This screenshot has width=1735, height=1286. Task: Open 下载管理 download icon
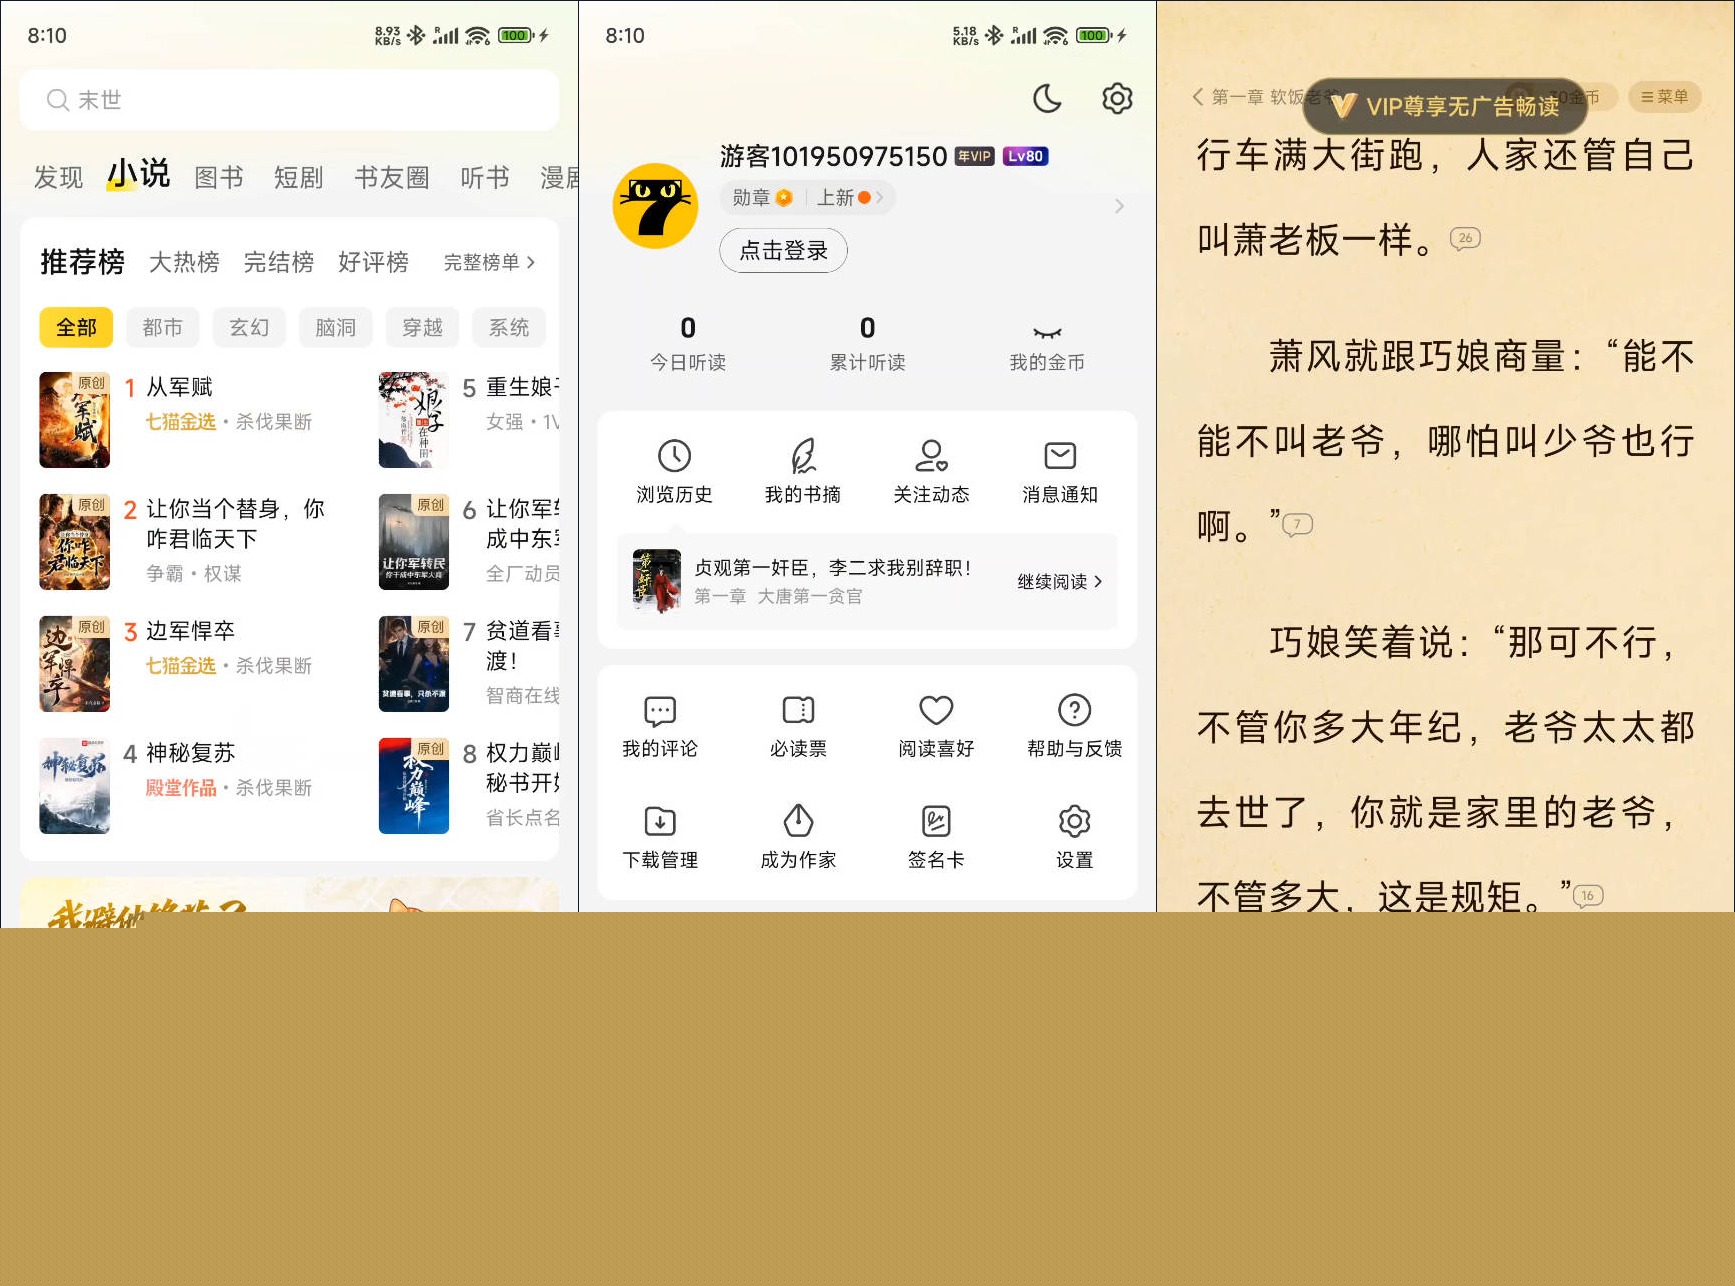click(x=660, y=821)
